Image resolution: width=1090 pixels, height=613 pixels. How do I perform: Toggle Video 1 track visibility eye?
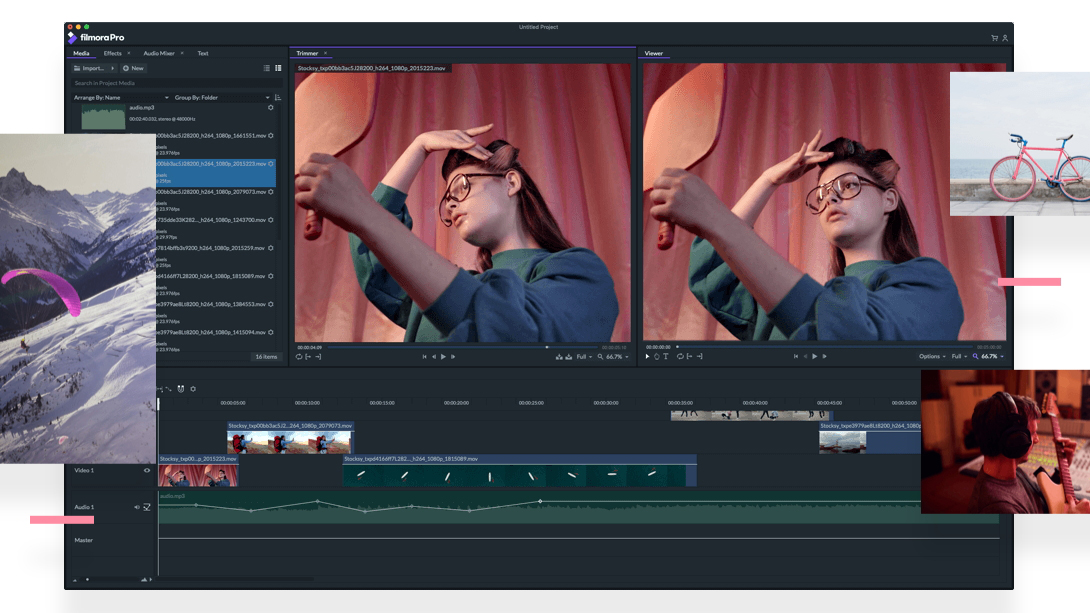[147, 471]
